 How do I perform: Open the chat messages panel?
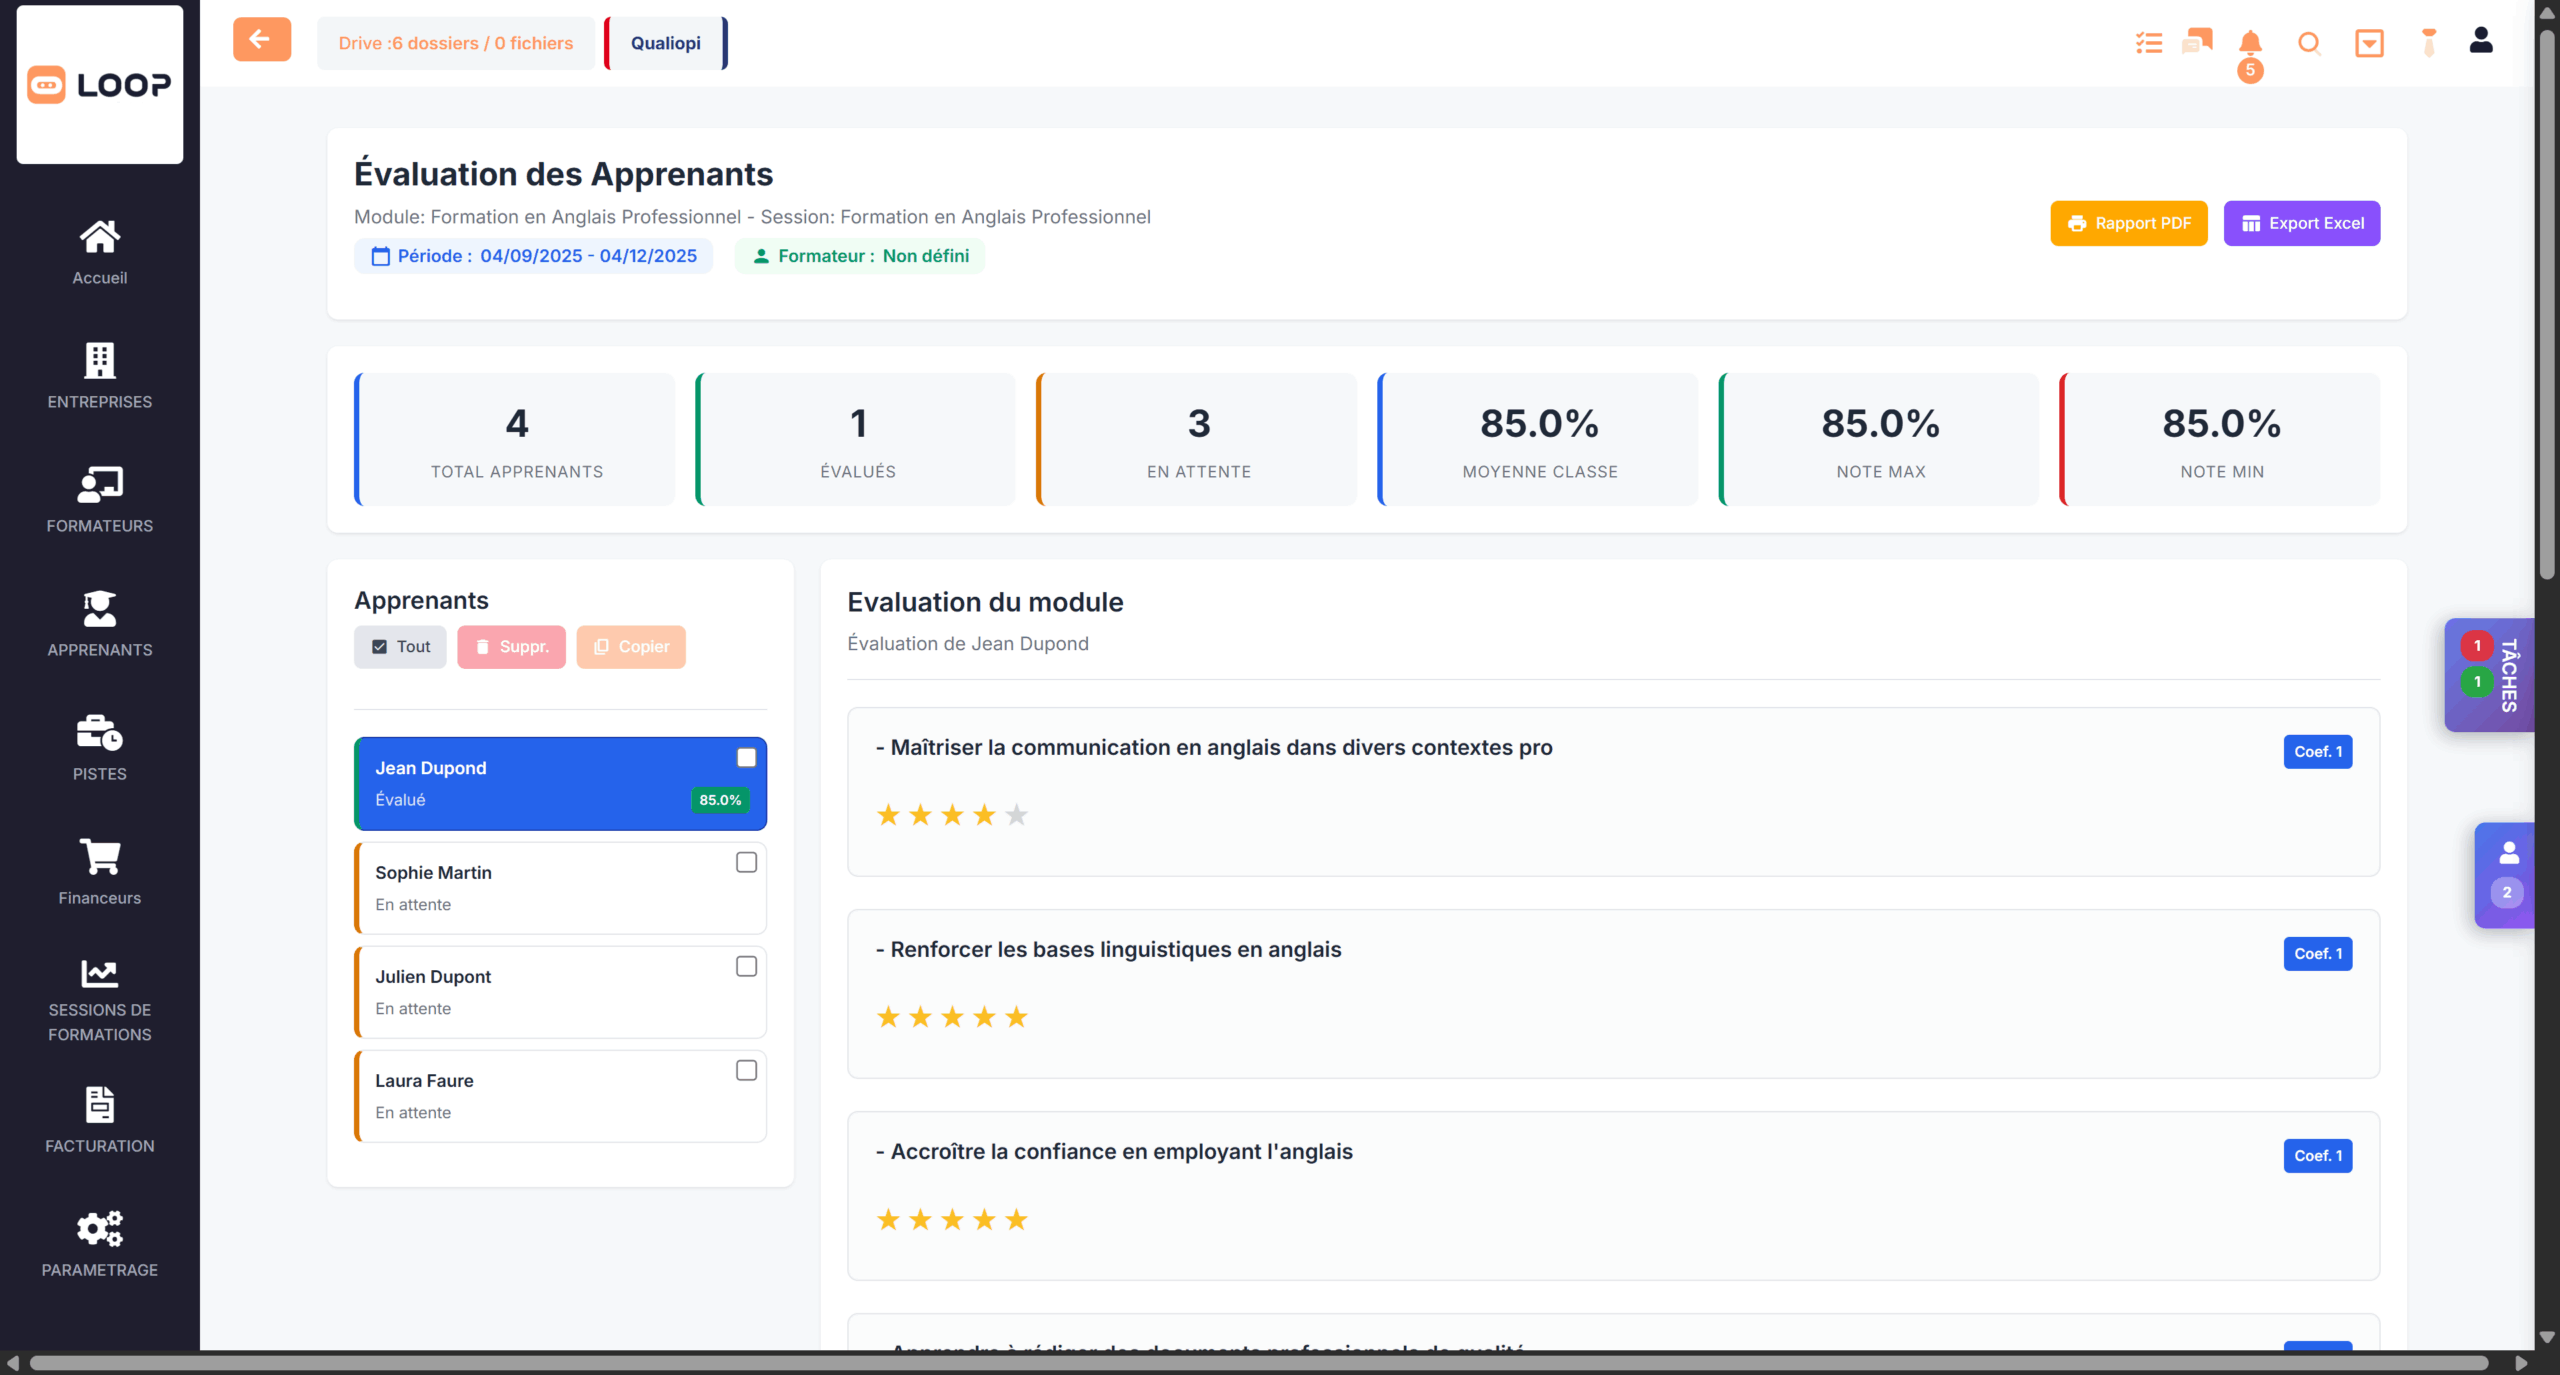[2196, 43]
